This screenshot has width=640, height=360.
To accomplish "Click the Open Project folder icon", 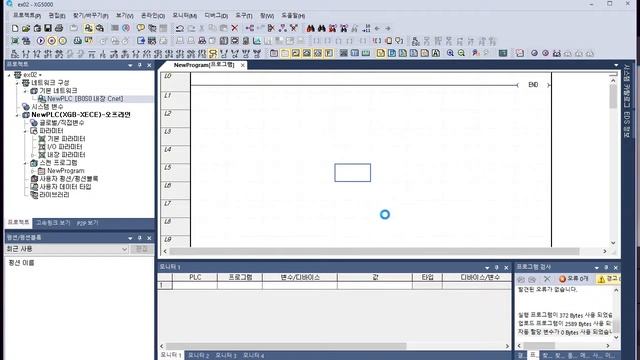I will [x=26, y=28].
